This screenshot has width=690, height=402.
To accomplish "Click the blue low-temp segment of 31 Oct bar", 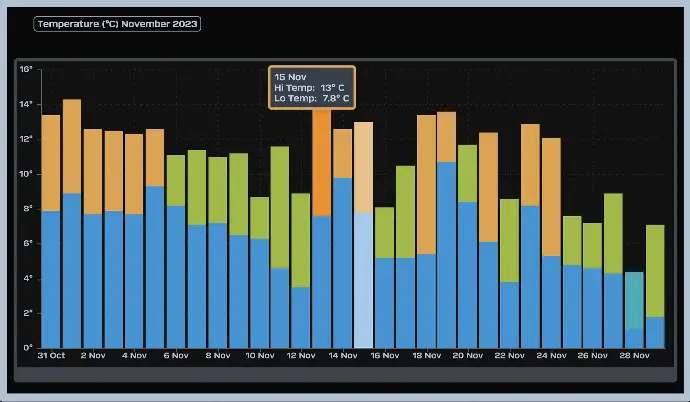I will click(x=51, y=279).
